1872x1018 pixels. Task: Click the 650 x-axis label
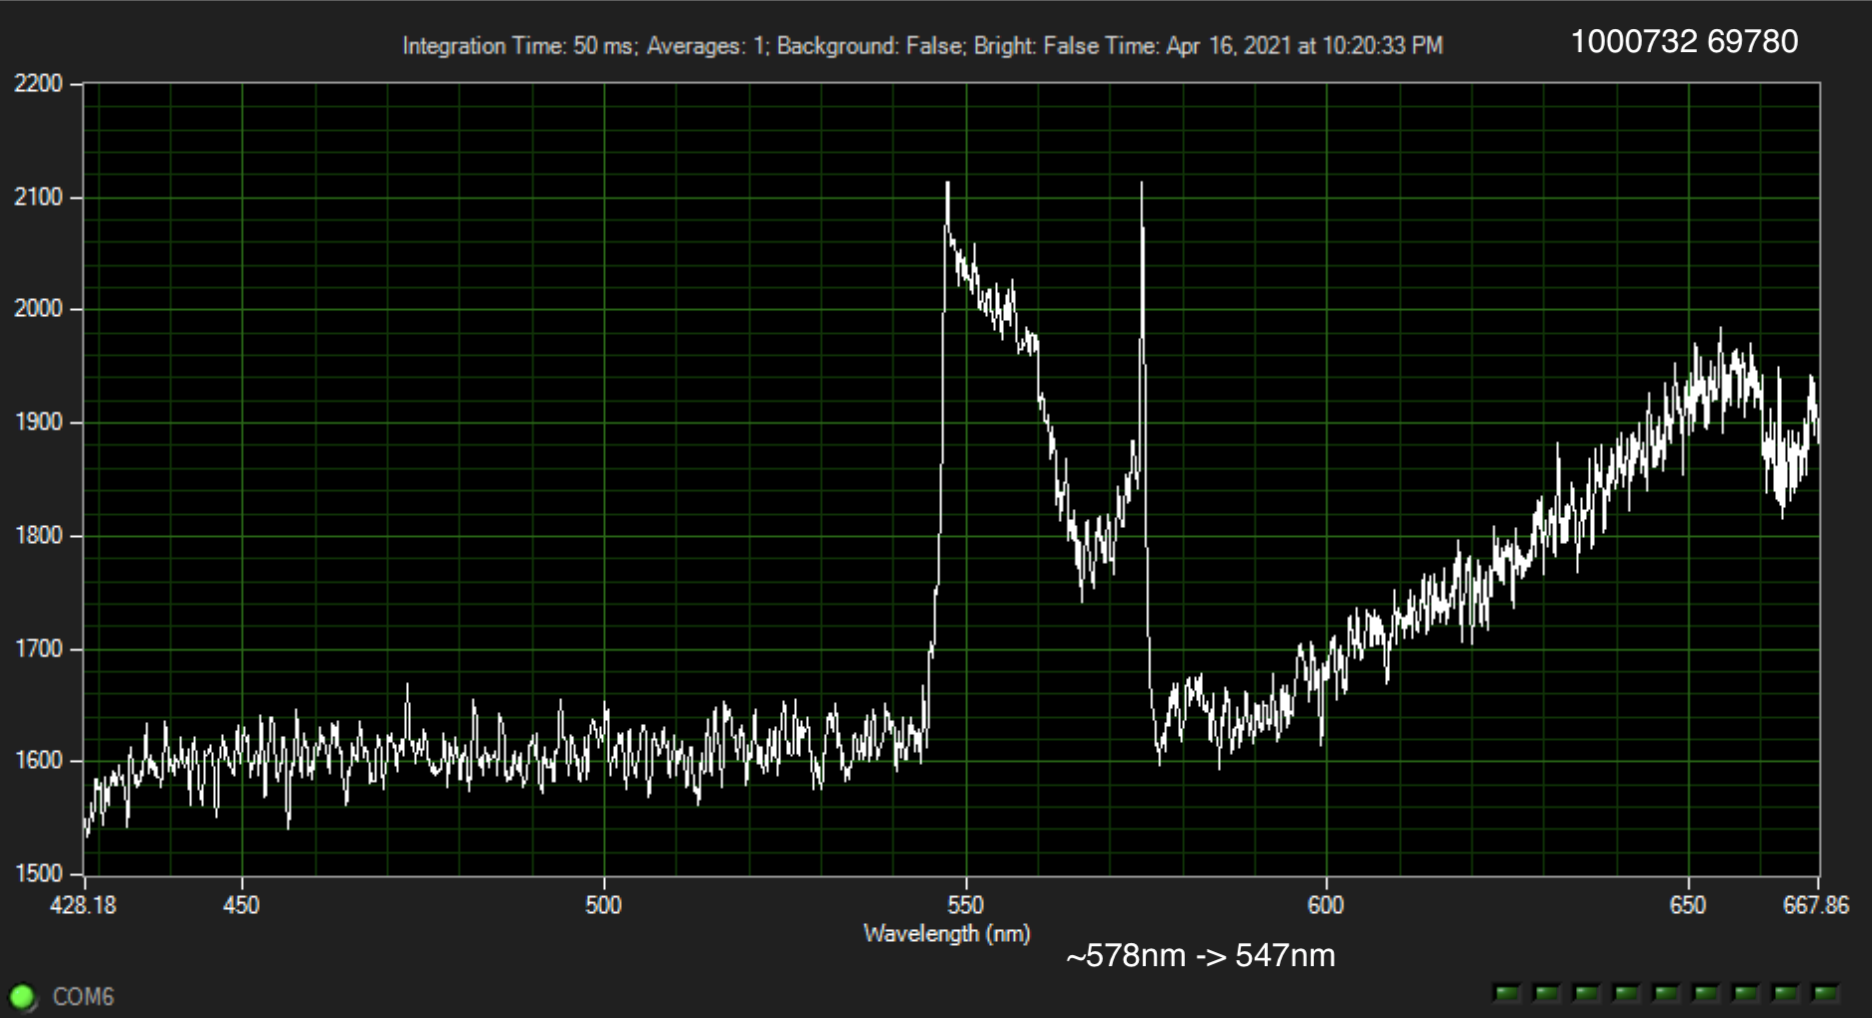(x=1688, y=905)
